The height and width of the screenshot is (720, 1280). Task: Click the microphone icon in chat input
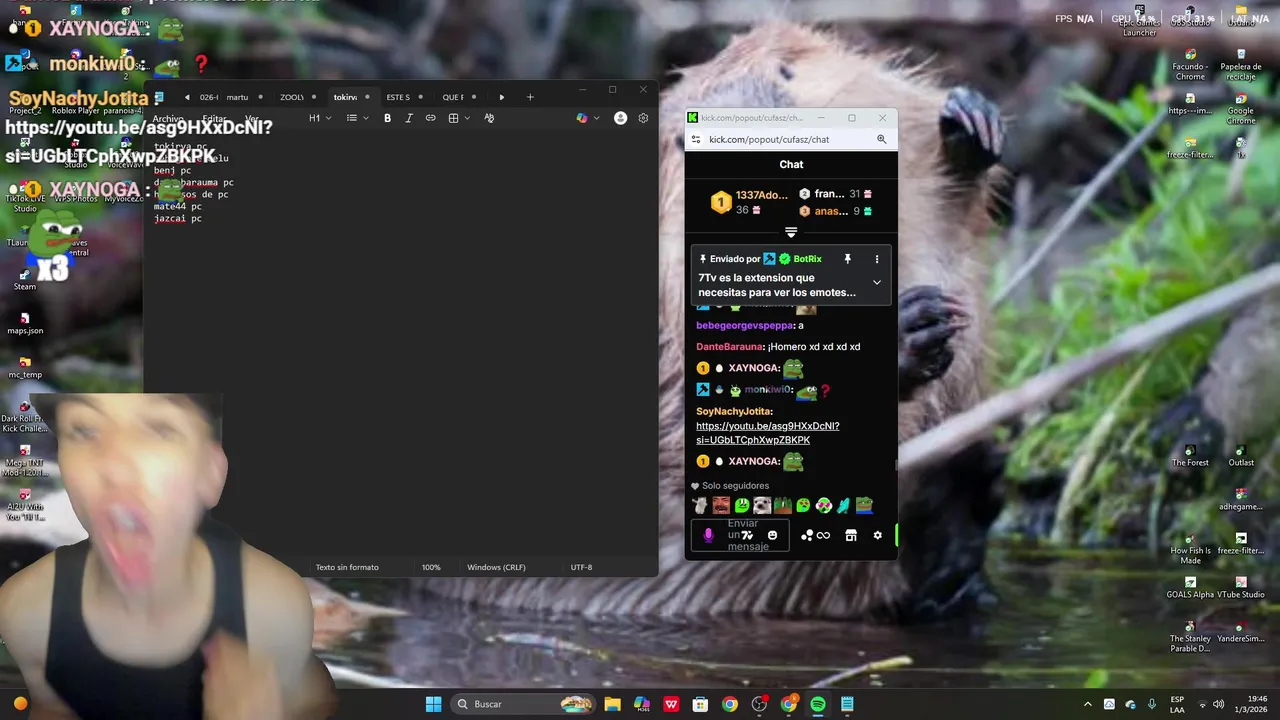(x=708, y=535)
